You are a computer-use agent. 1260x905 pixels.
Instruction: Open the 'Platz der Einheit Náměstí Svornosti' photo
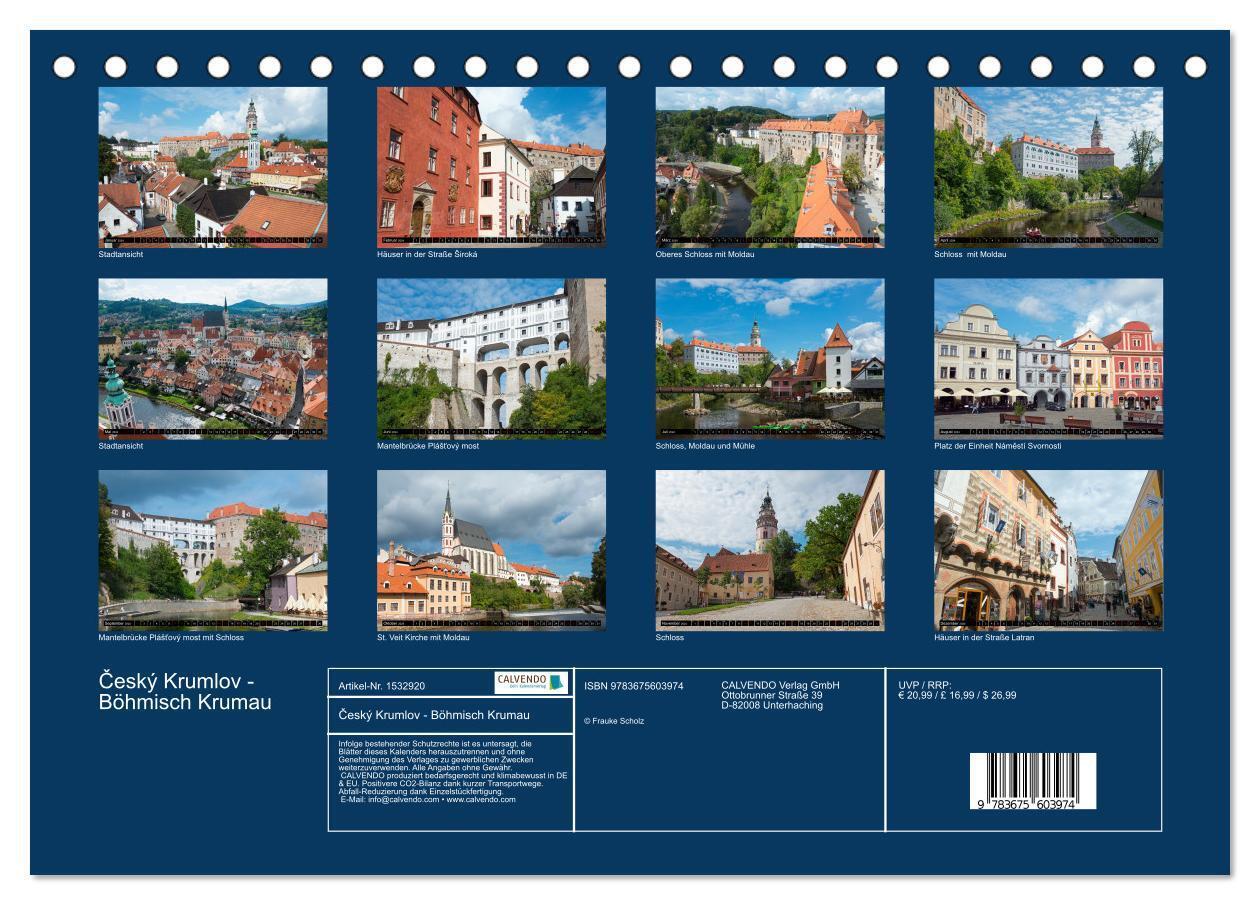pos(1048,358)
